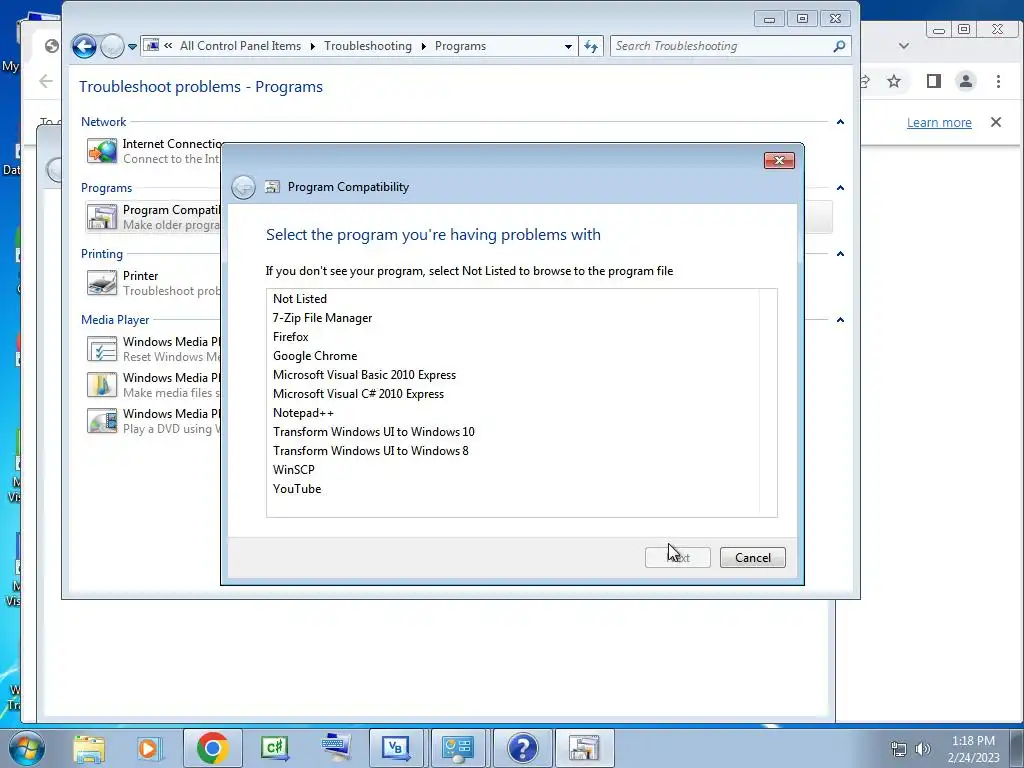Click the Next button in the dialog
The width and height of the screenshot is (1024, 768).
[x=677, y=557]
